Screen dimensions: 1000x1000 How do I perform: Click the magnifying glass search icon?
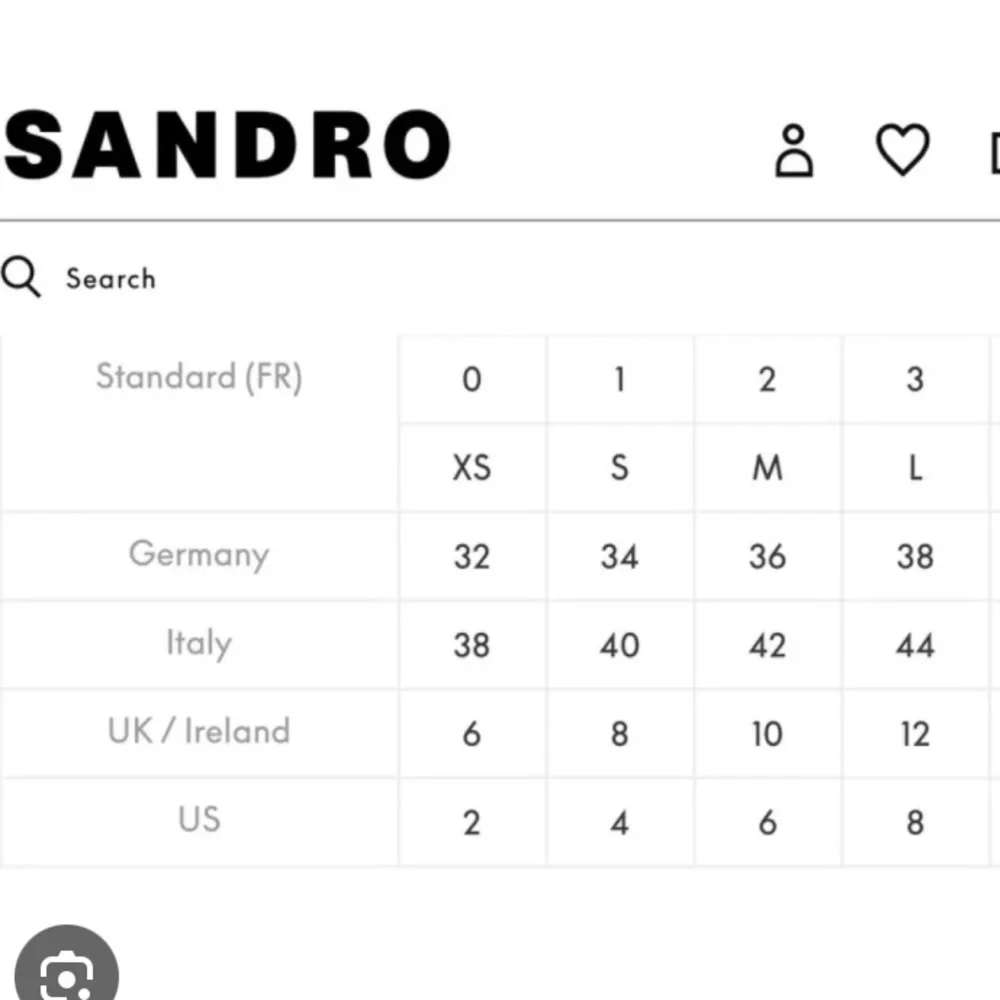[21, 277]
